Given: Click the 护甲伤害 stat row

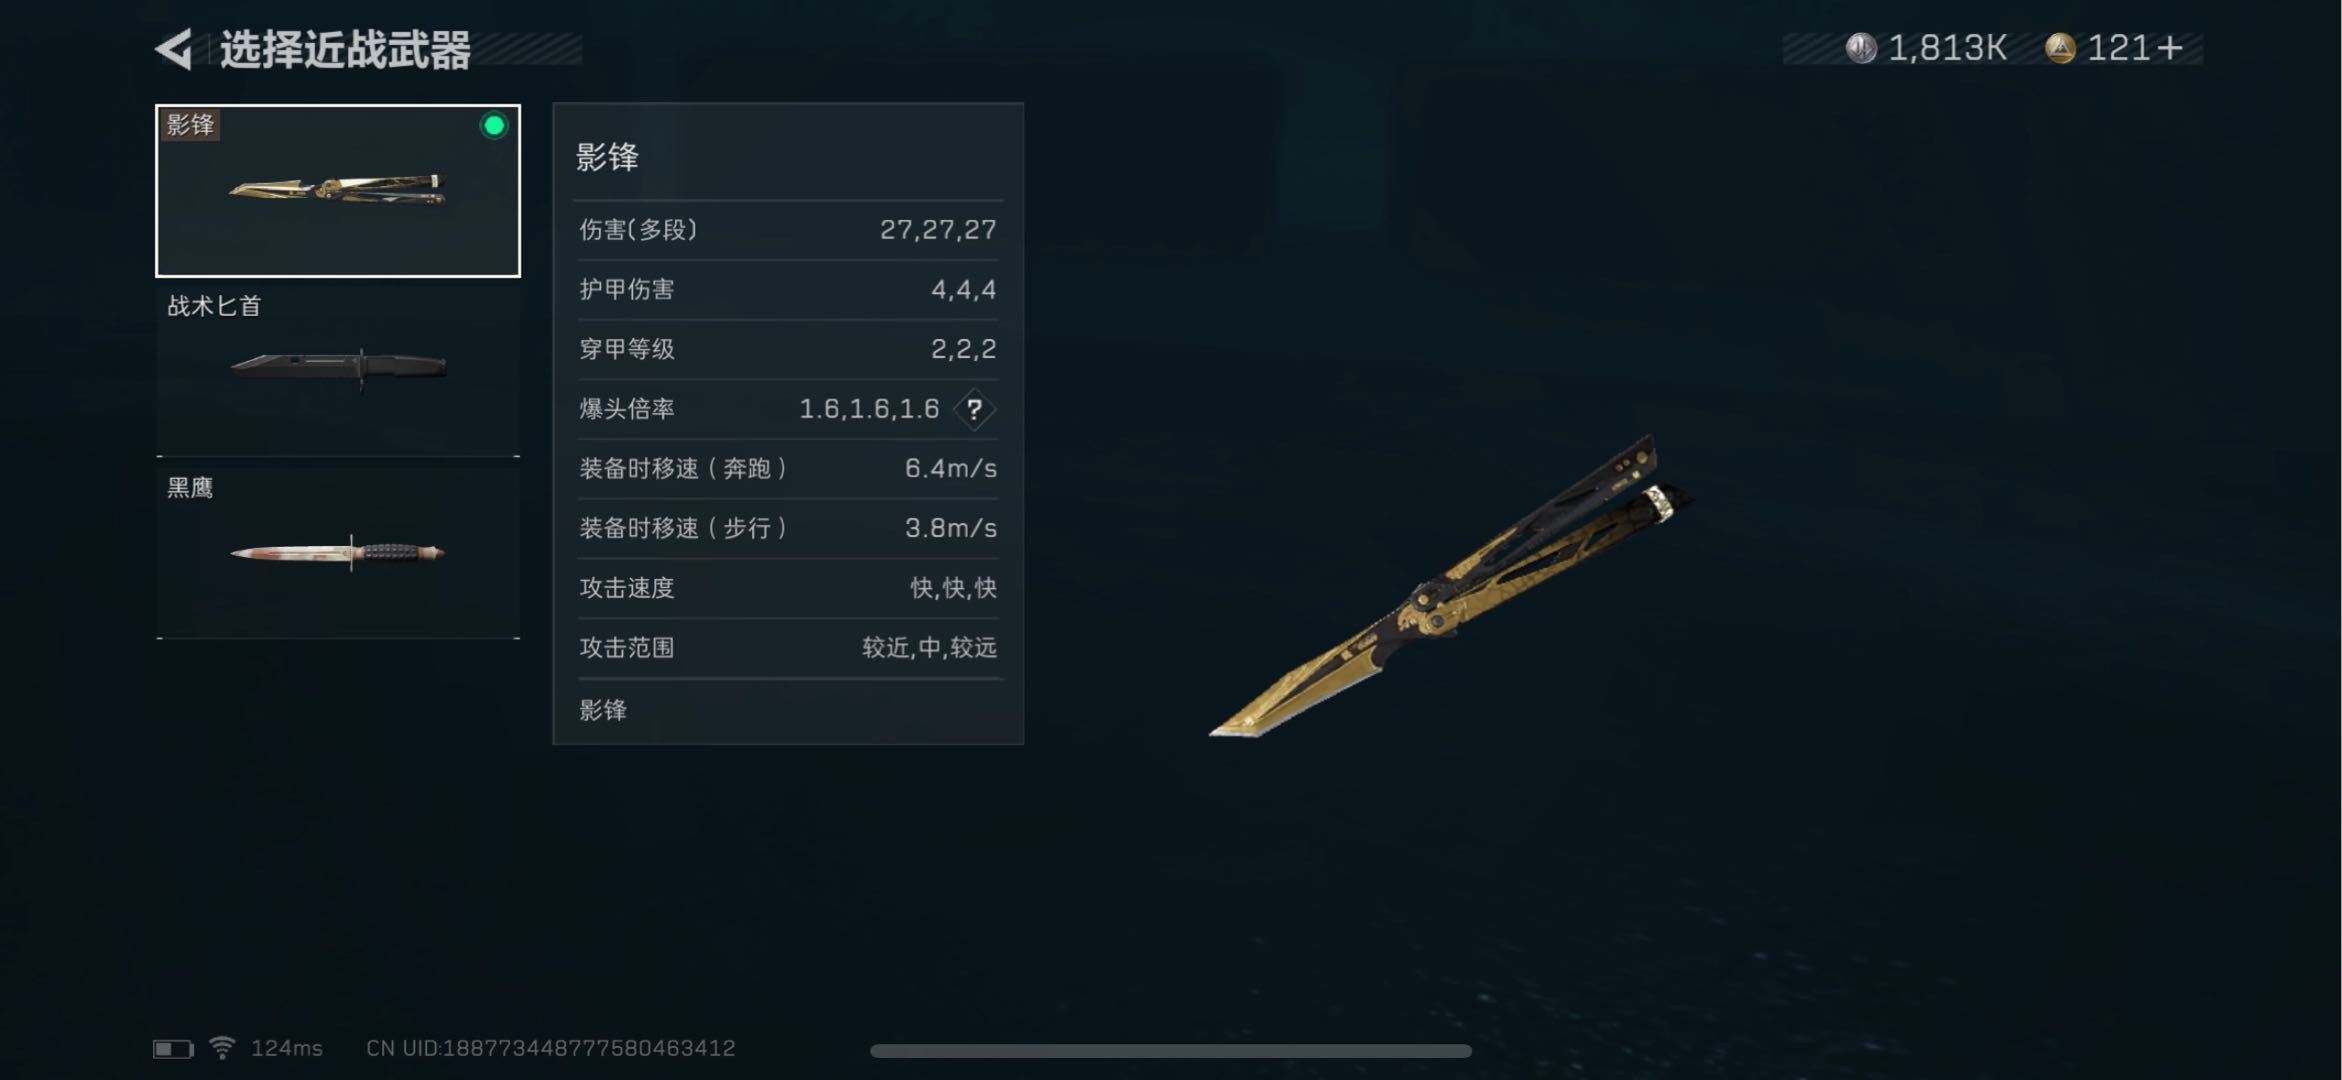Looking at the screenshot, I should point(788,290).
